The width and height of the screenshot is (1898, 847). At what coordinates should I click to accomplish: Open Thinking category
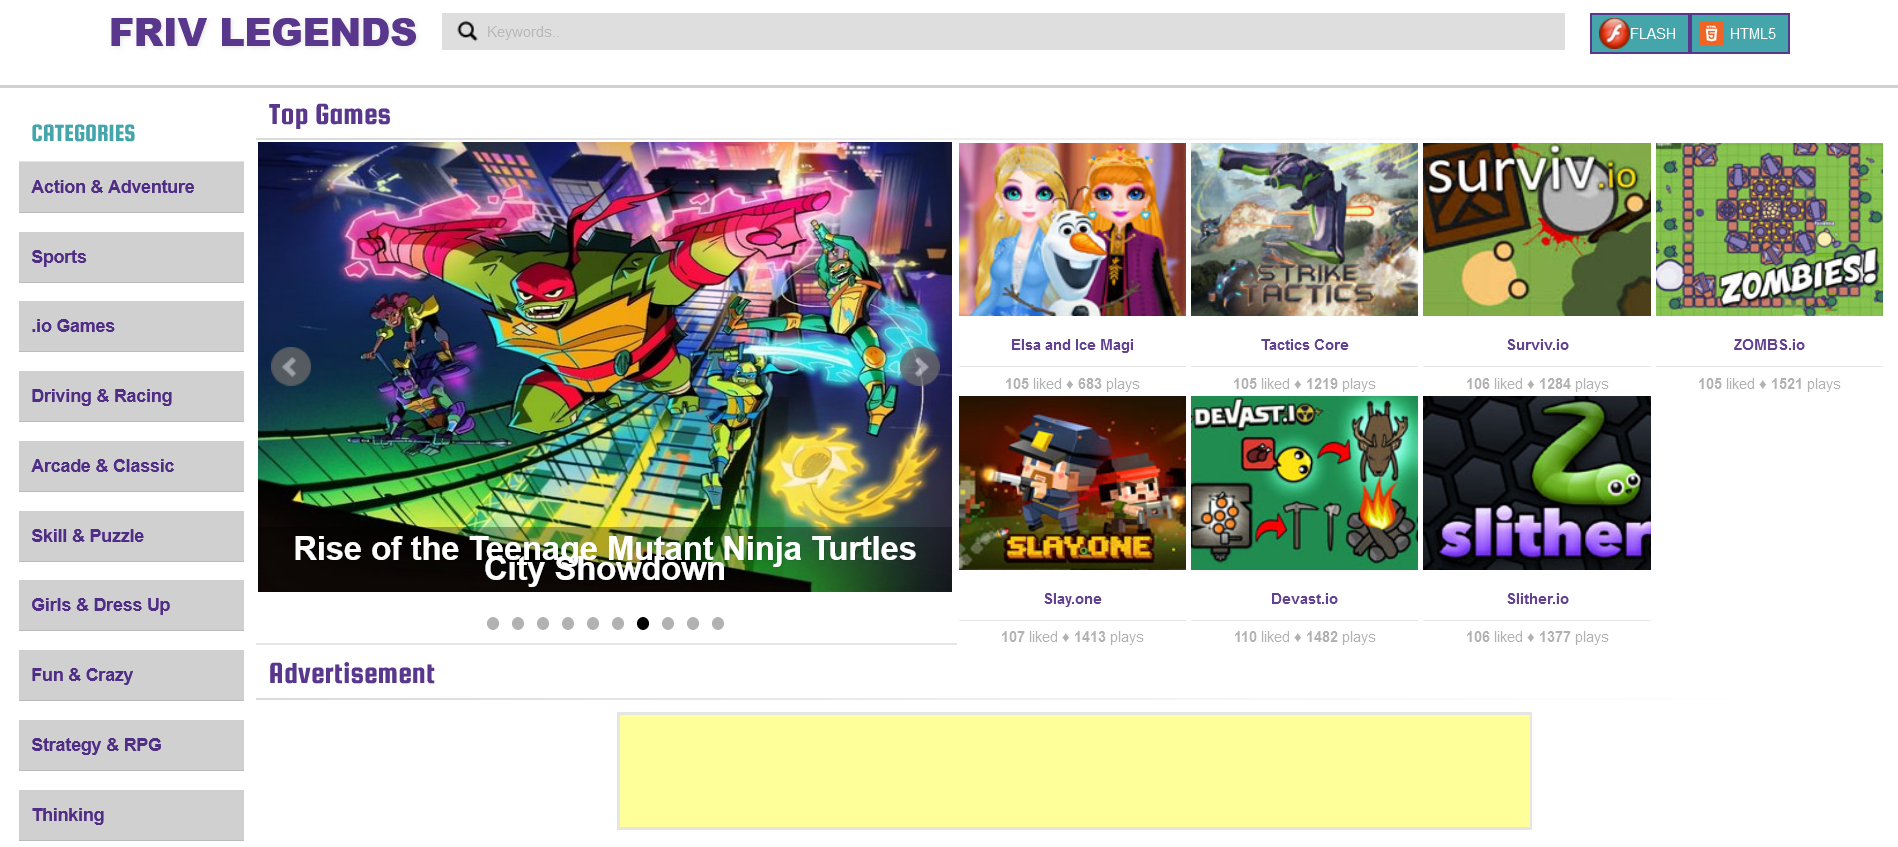click(x=131, y=815)
